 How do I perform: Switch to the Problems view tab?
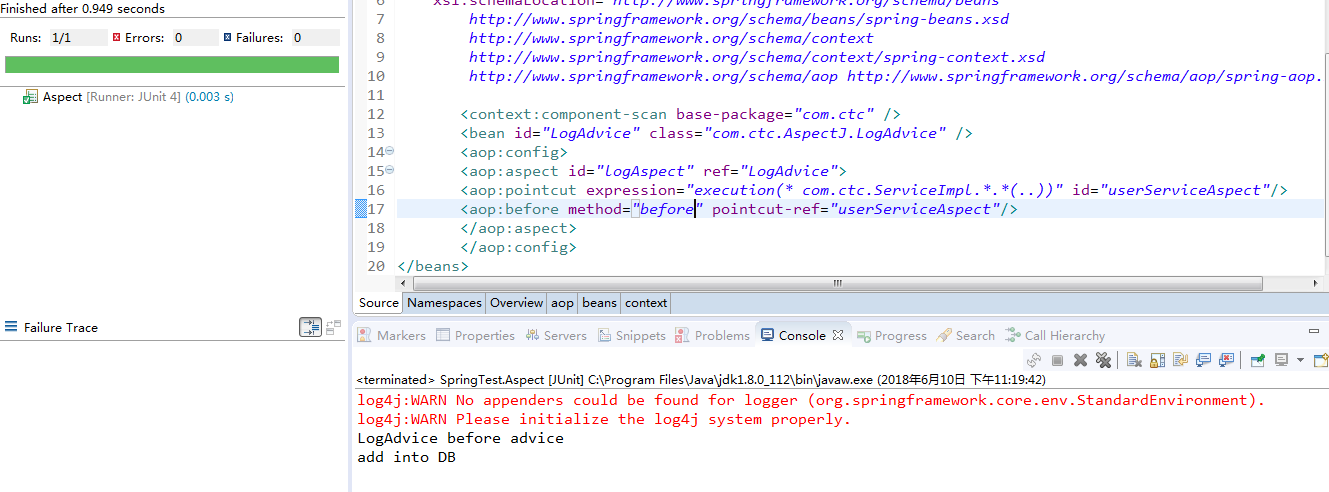coord(712,335)
